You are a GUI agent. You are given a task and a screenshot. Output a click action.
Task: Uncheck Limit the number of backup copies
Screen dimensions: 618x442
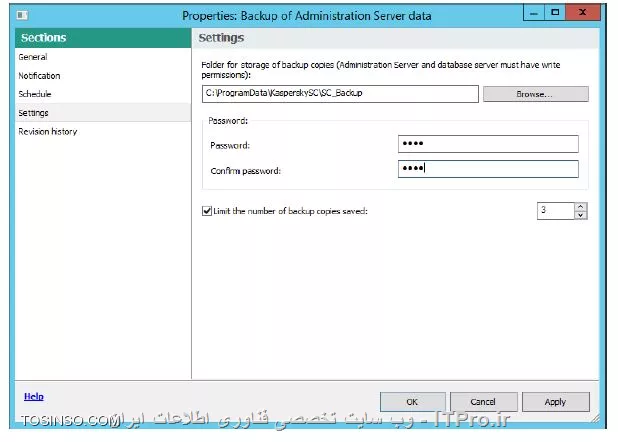coord(207,211)
